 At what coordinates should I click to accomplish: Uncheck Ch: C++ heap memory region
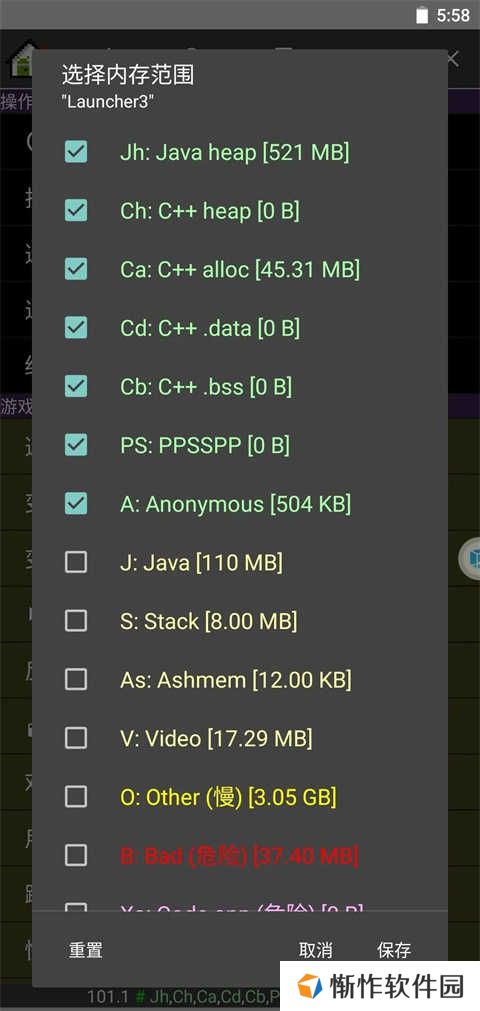pyautogui.click(x=76, y=211)
